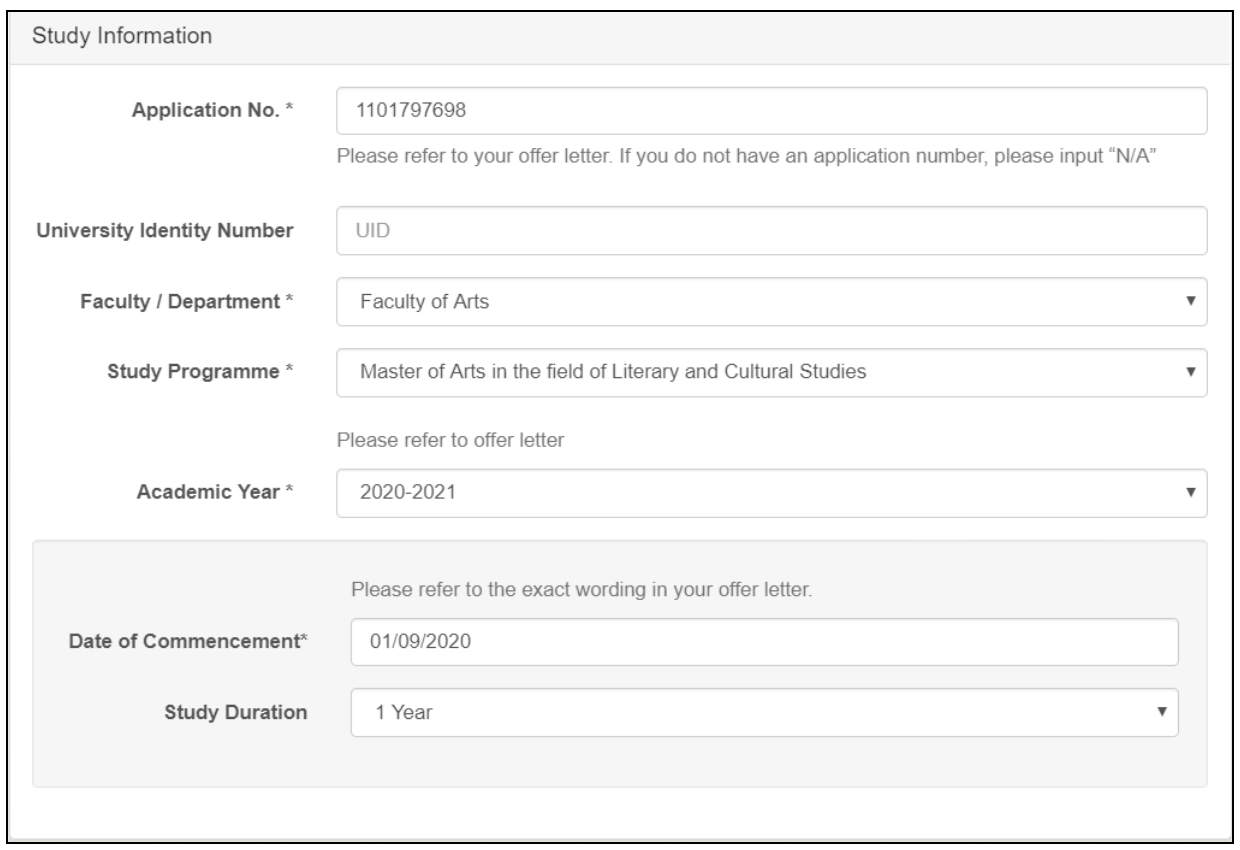1240x850 pixels.
Task: Focus the University Identity Number UID field
Action: [770, 231]
